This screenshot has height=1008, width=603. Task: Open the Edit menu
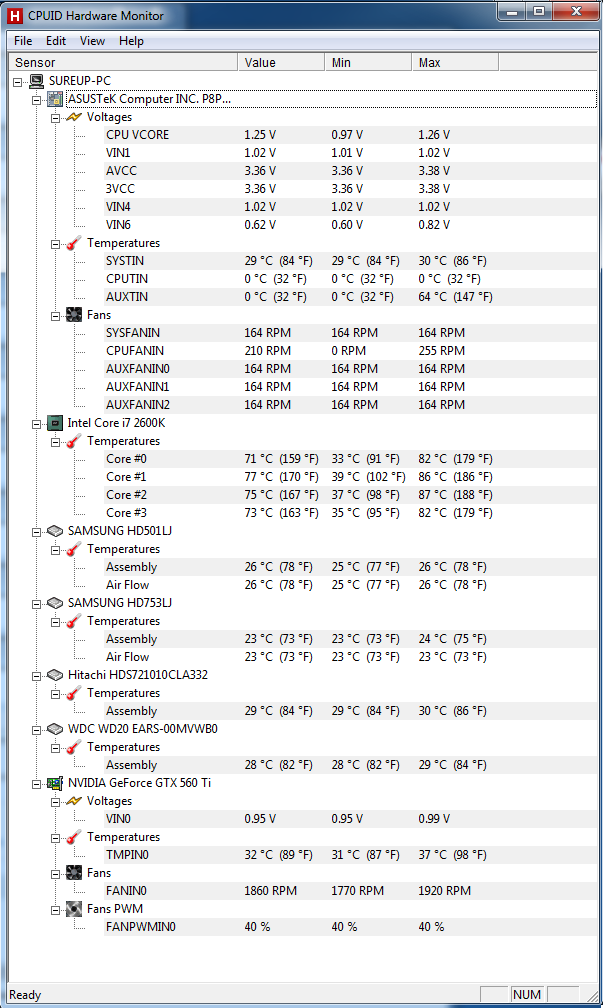[56, 41]
